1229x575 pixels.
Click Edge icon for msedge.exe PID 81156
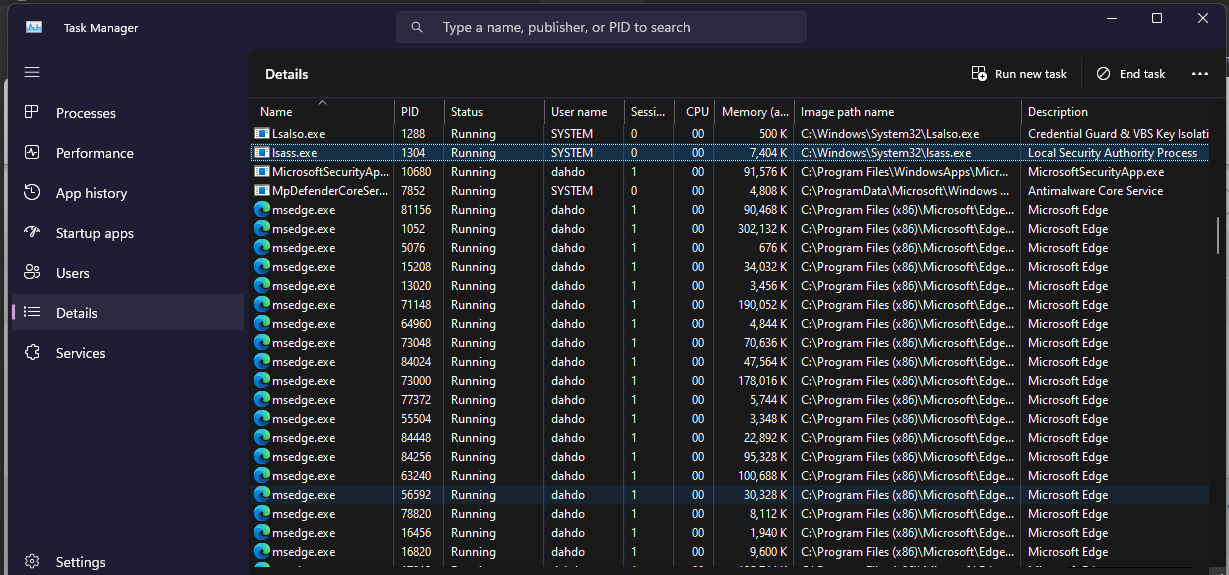click(262, 210)
